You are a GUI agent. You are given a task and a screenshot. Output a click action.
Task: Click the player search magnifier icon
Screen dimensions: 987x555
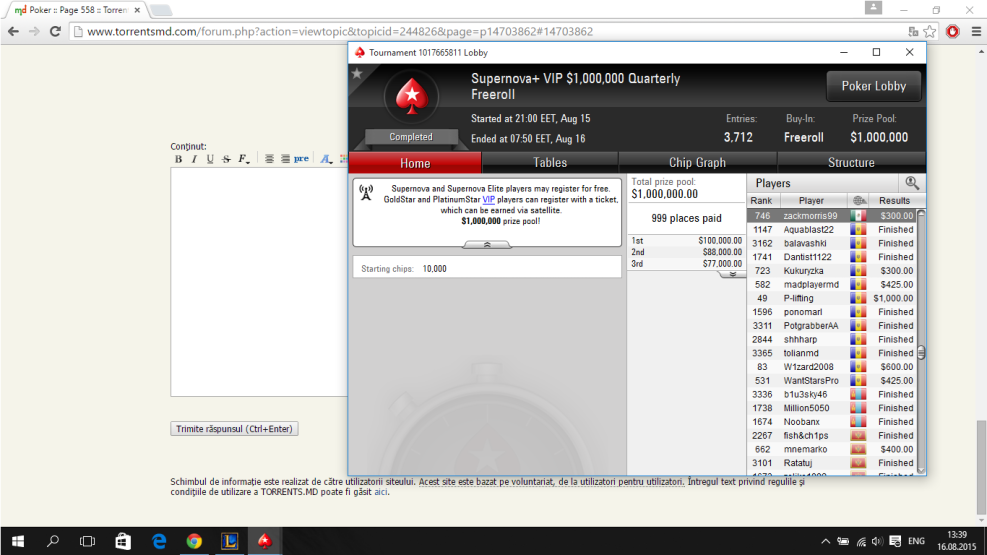[911, 183]
